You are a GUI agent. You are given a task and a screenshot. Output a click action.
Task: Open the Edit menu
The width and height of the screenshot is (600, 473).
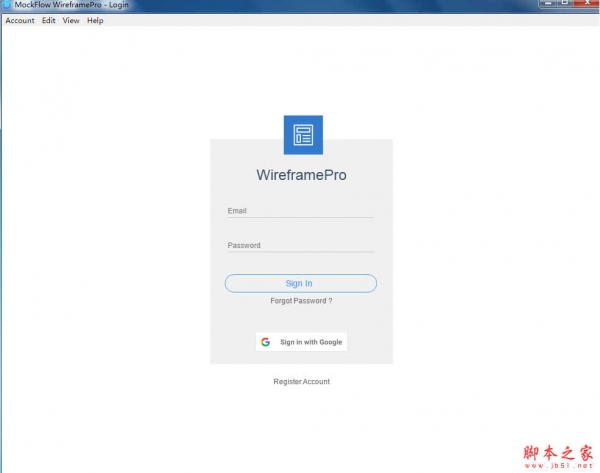click(49, 21)
